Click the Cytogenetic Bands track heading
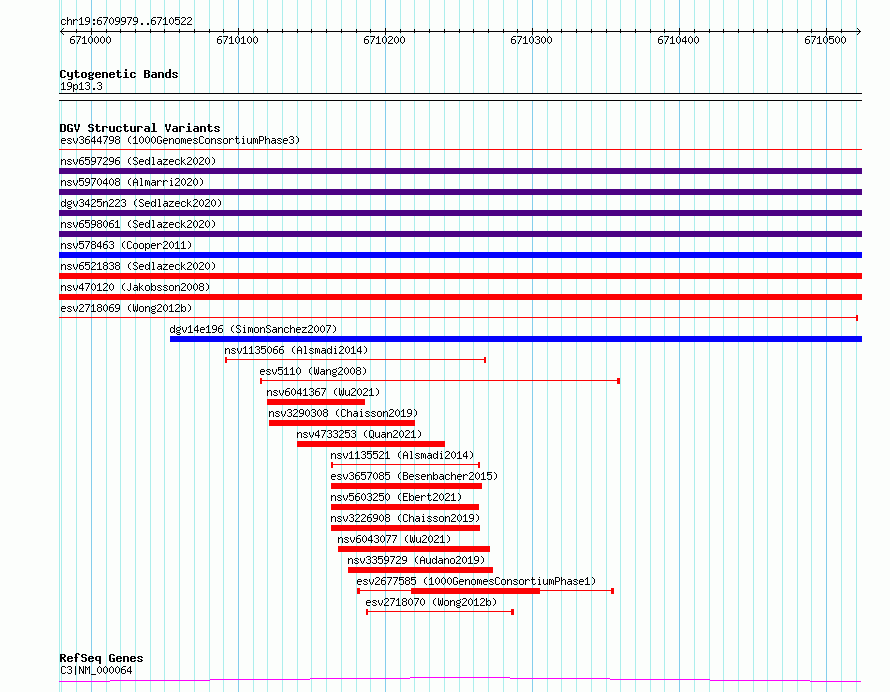Screen dimensions: 890x692 point(119,74)
